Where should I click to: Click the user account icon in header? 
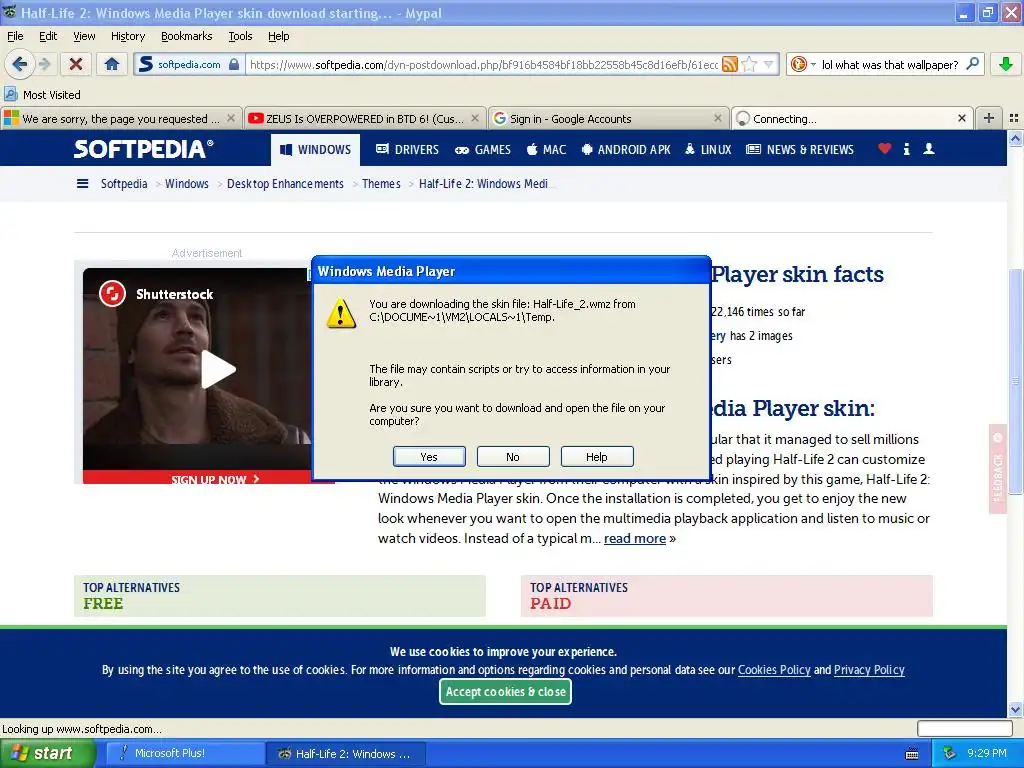click(x=929, y=149)
